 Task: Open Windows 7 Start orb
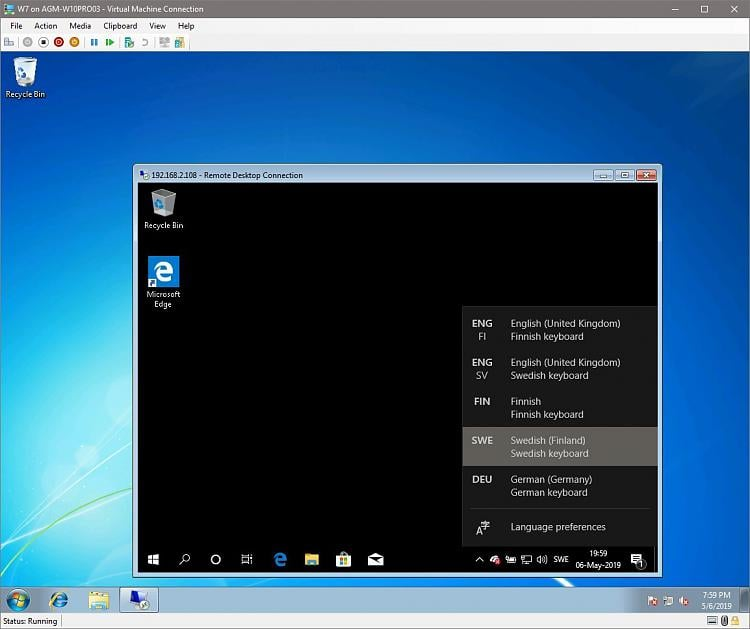[18, 600]
